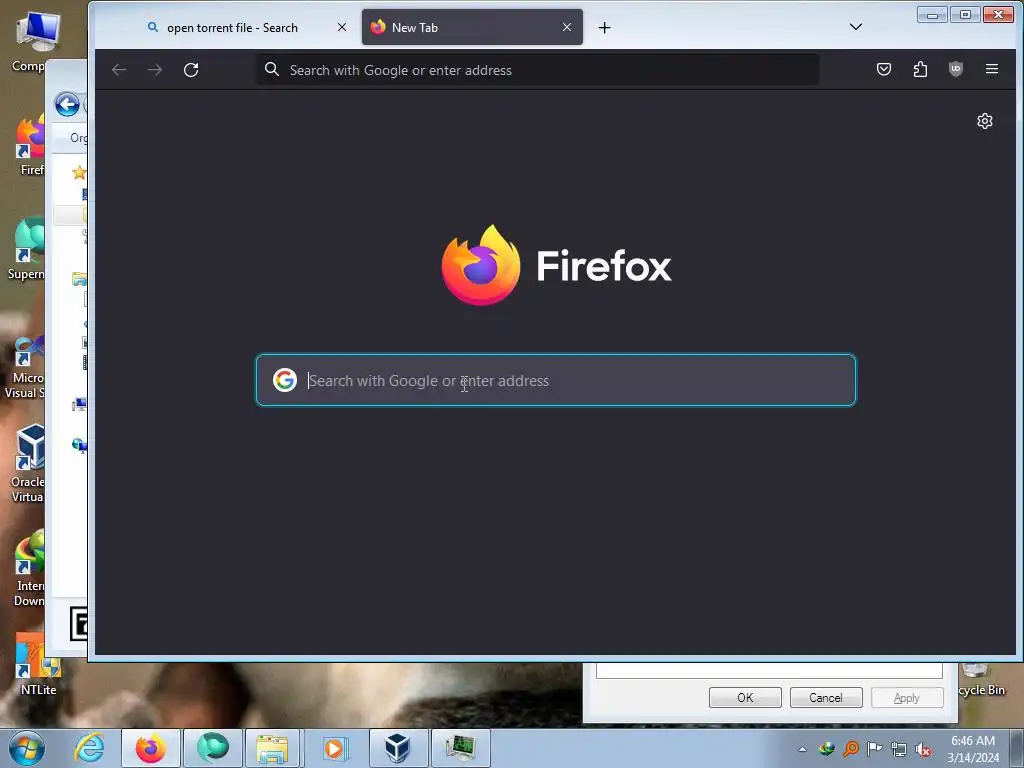Launch Internet Explorer from taskbar
The image size is (1024, 768).
[89, 748]
